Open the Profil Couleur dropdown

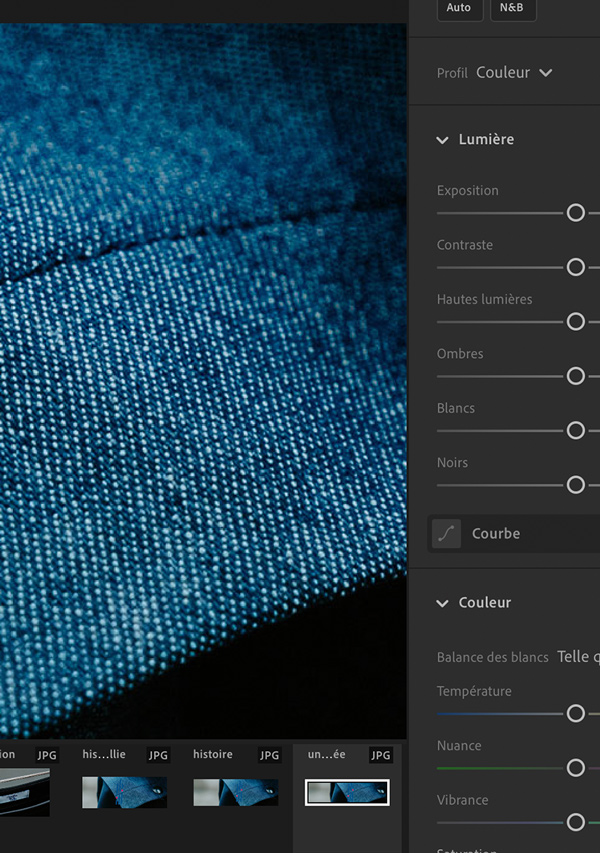[514, 72]
